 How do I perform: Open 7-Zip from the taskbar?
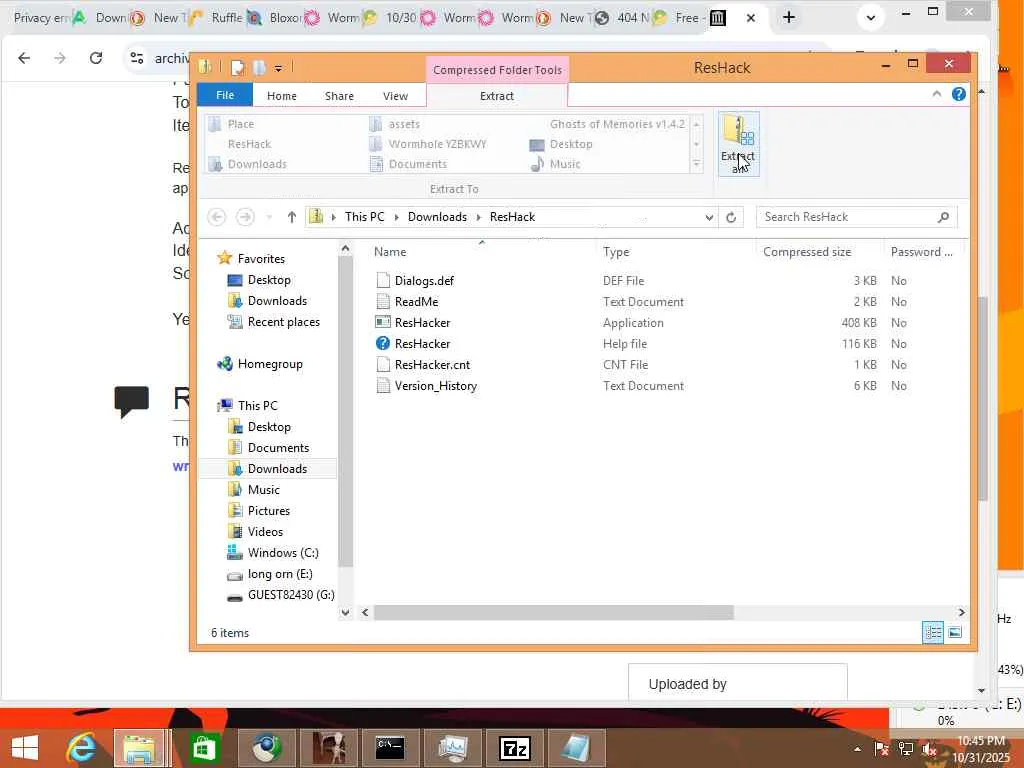[x=515, y=748]
